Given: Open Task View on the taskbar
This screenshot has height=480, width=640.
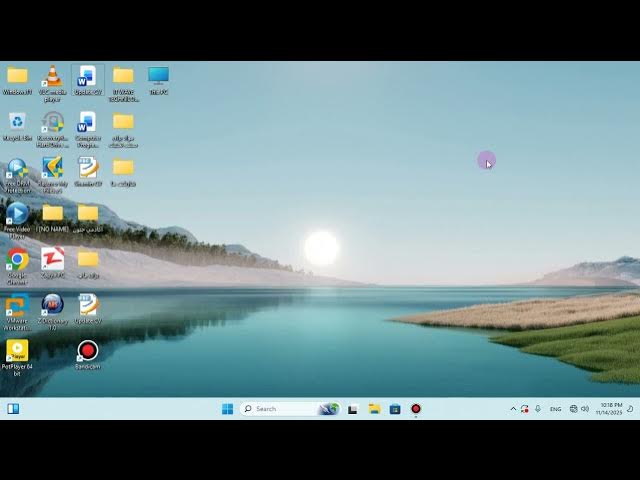Looking at the screenshot, I should 353,409.
